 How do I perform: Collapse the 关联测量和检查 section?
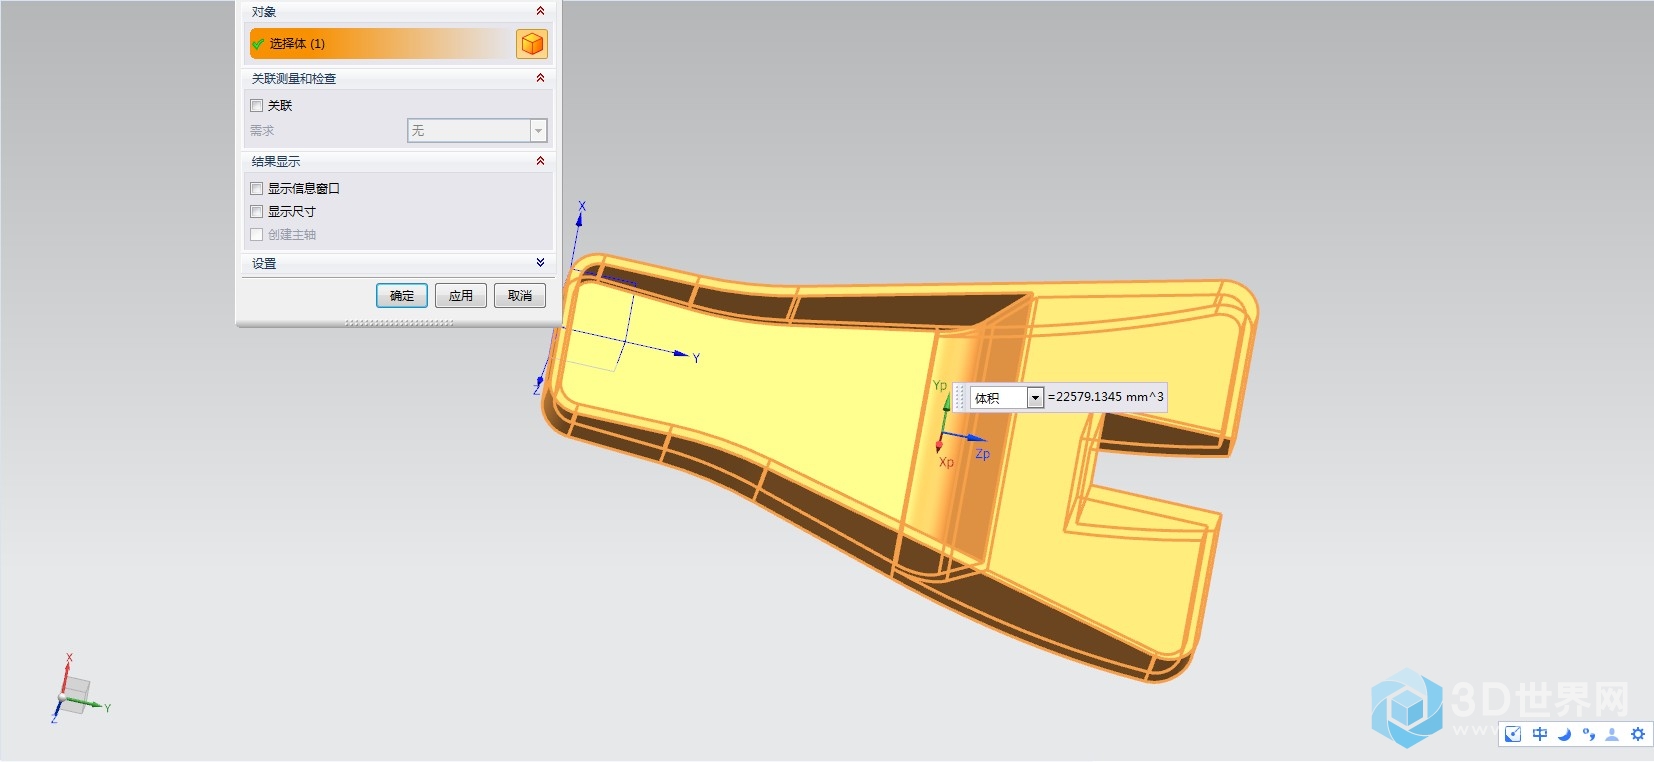(540, 78)
